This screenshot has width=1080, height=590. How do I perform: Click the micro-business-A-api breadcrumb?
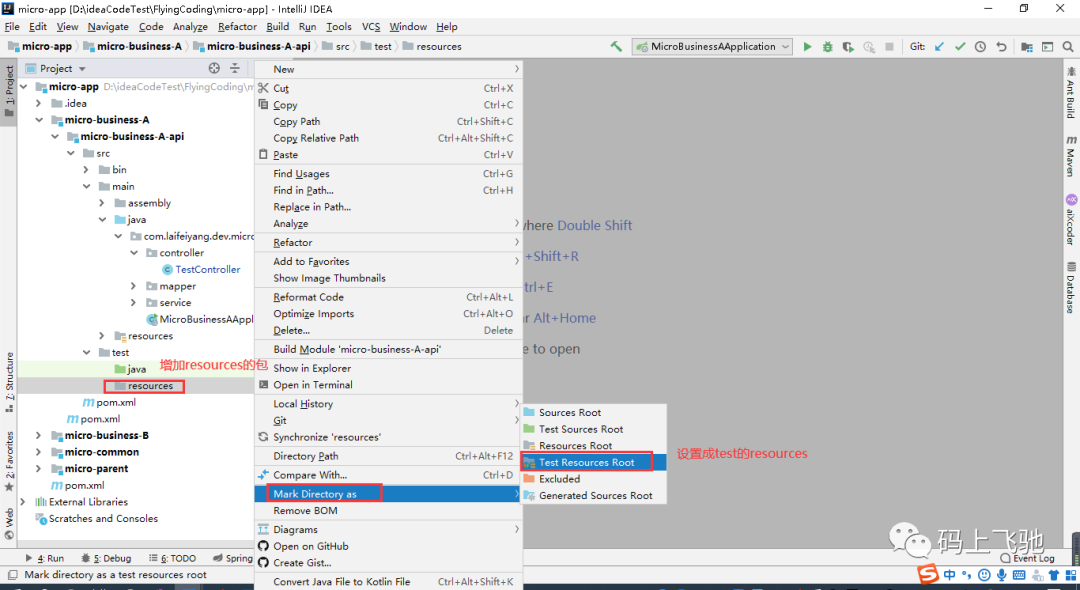pyautogui.click(x=251, y=46)
